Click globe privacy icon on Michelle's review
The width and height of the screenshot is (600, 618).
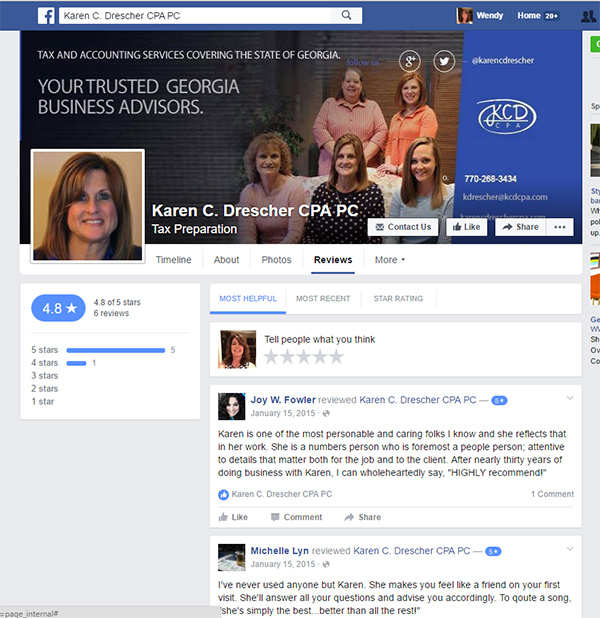click(x=326, y=564)
